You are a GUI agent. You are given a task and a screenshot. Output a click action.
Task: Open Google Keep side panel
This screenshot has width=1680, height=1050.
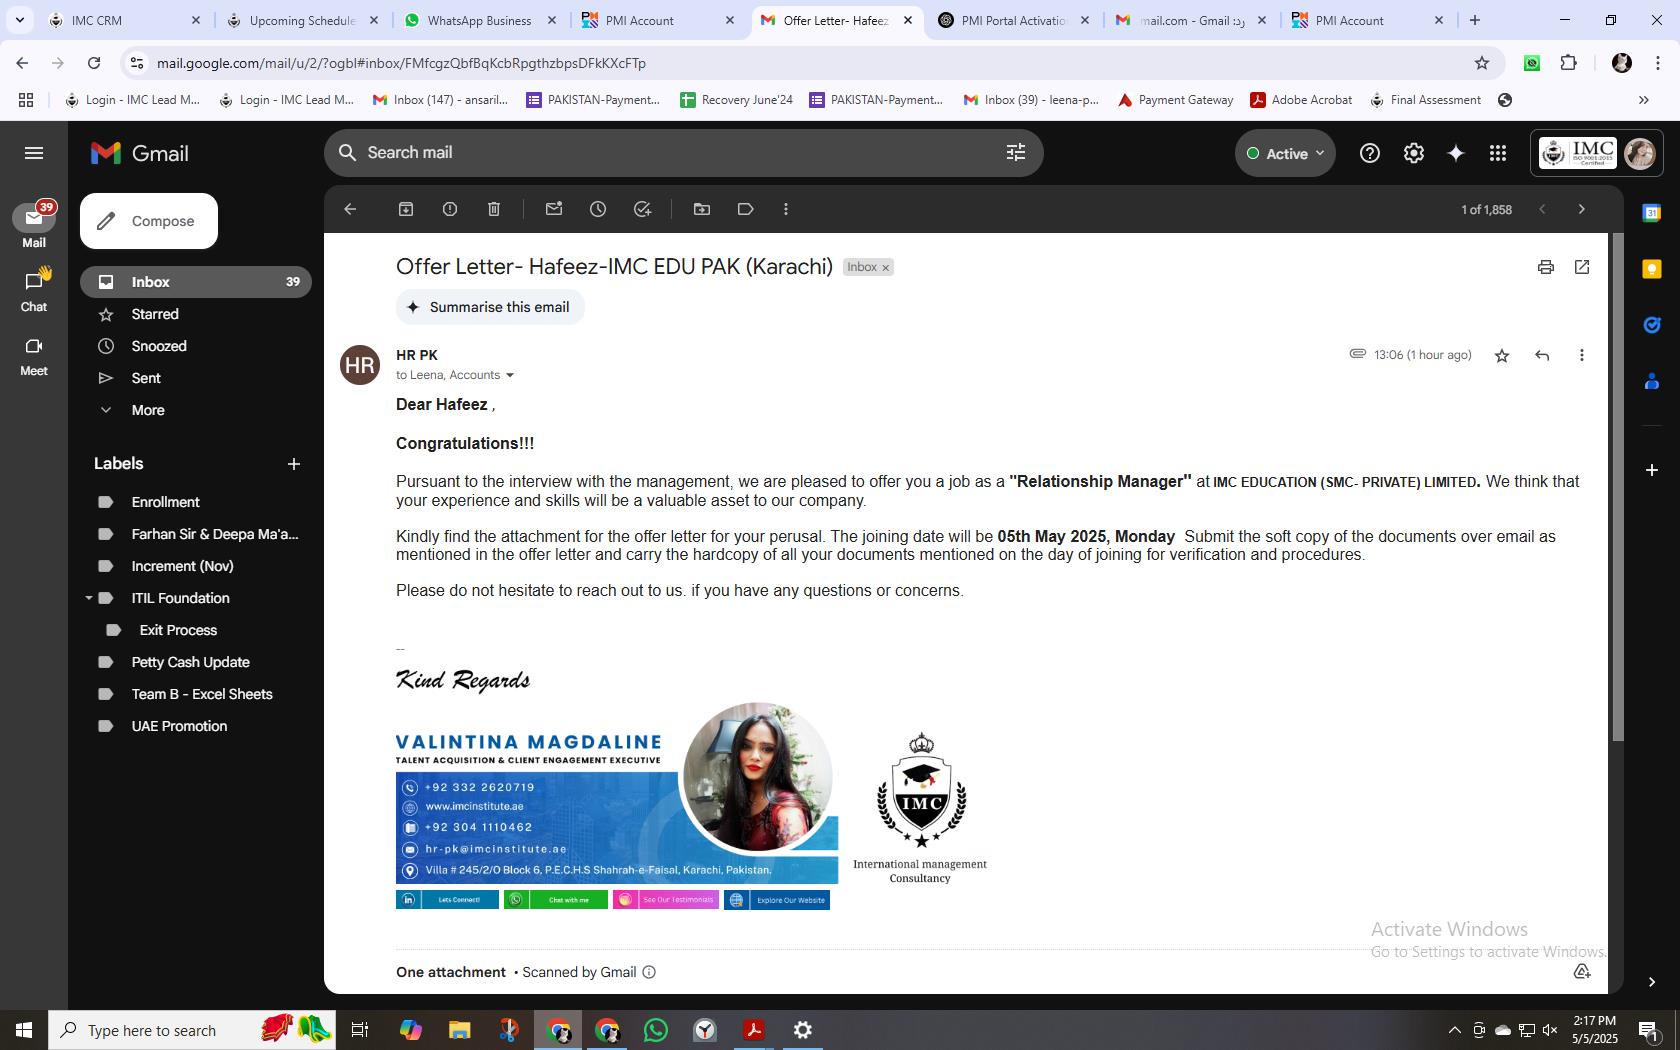click(x=1652, y=269)
